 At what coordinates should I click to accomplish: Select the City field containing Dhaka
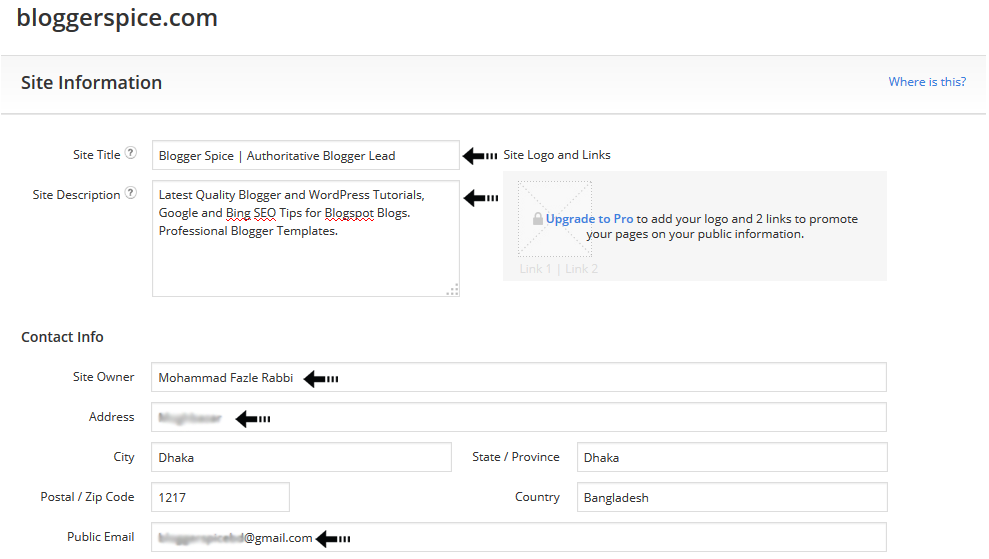[301, 457]
